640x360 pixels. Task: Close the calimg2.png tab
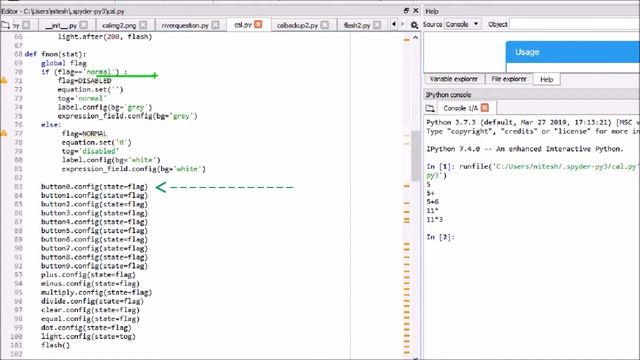coord(143,25)
